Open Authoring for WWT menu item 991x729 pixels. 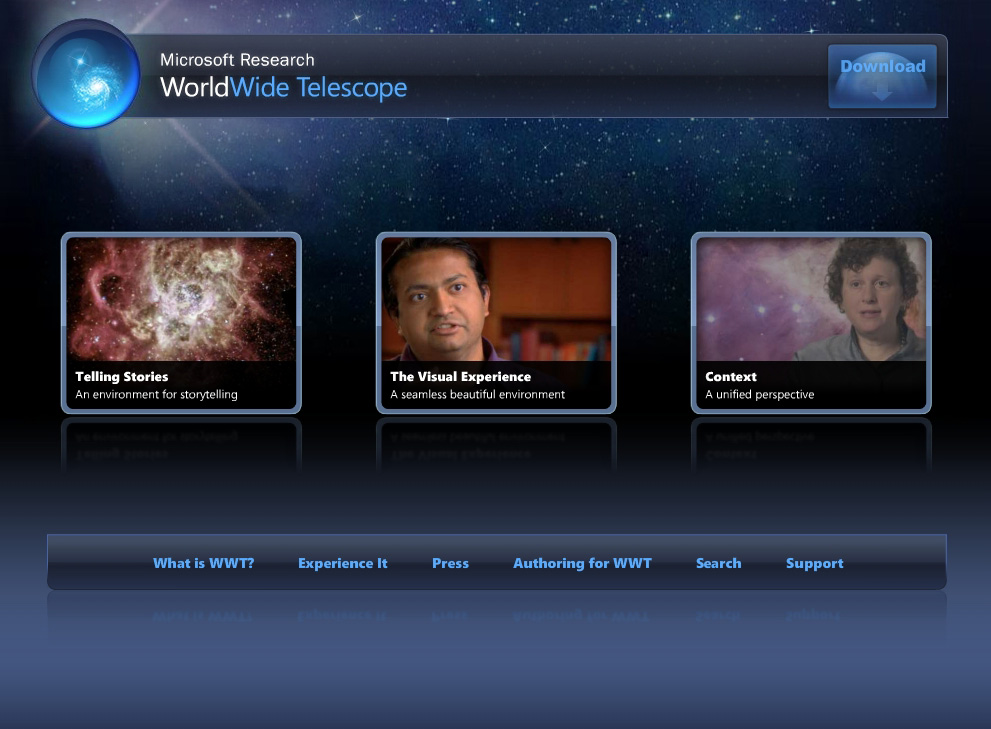click(x=582, y=563)
